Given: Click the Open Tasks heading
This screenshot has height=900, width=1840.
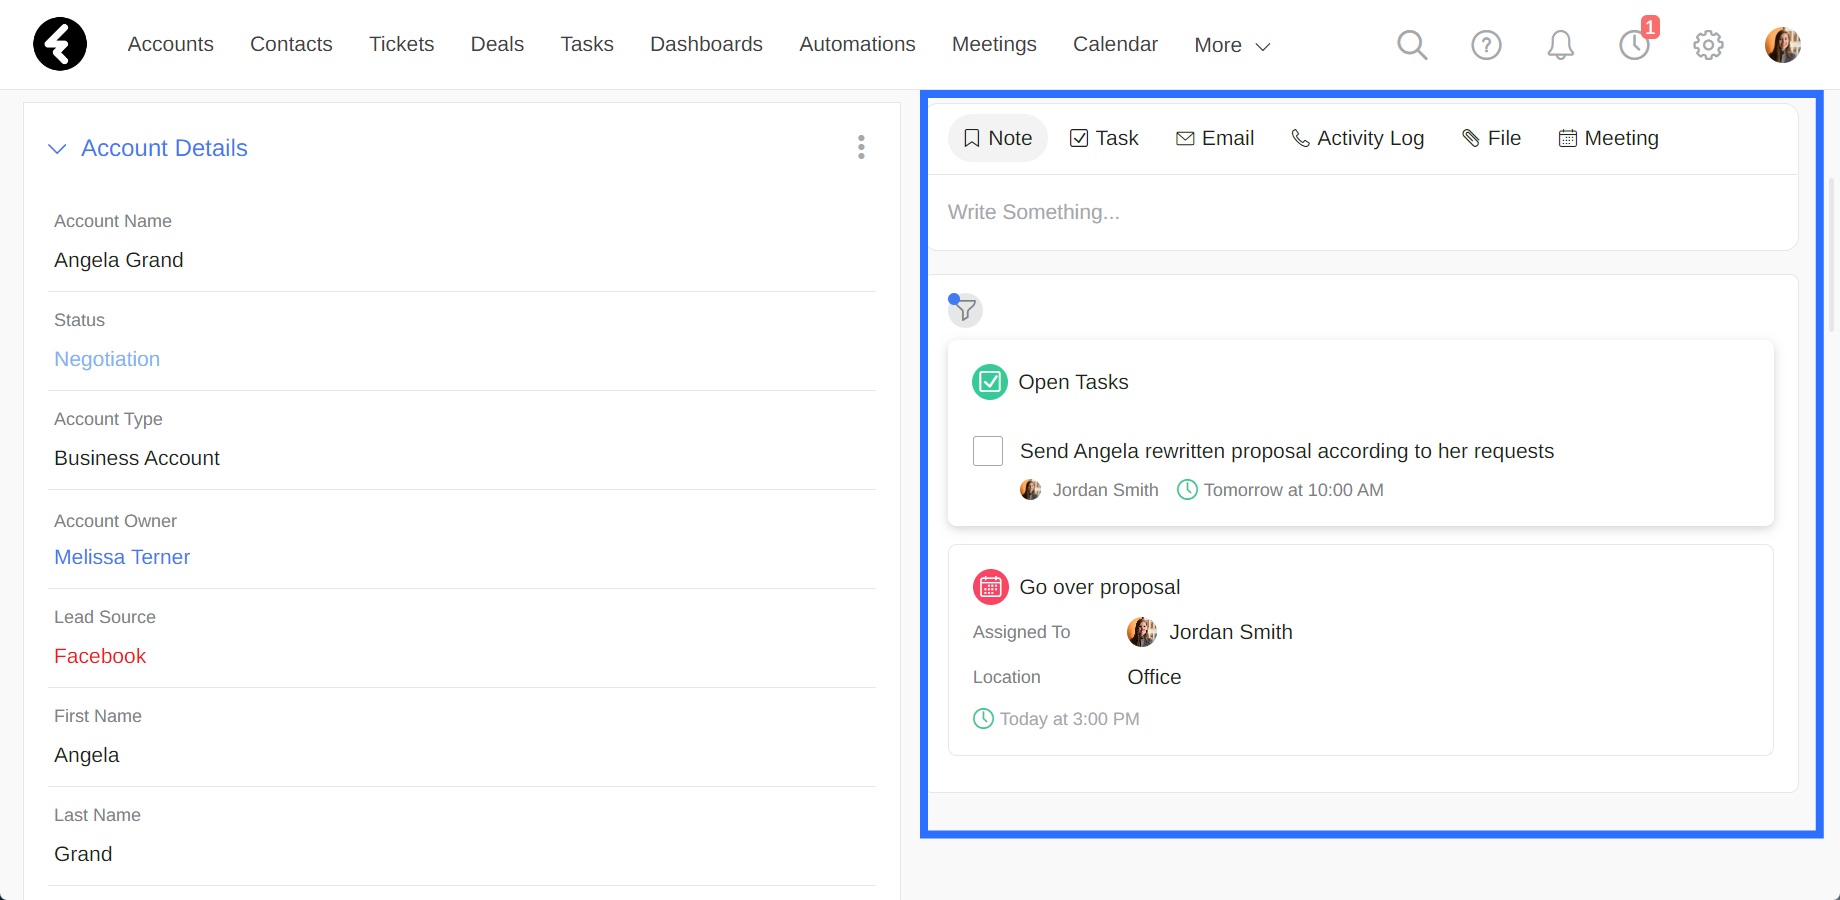Looking at the screenshot, I should pos(1073,382).
